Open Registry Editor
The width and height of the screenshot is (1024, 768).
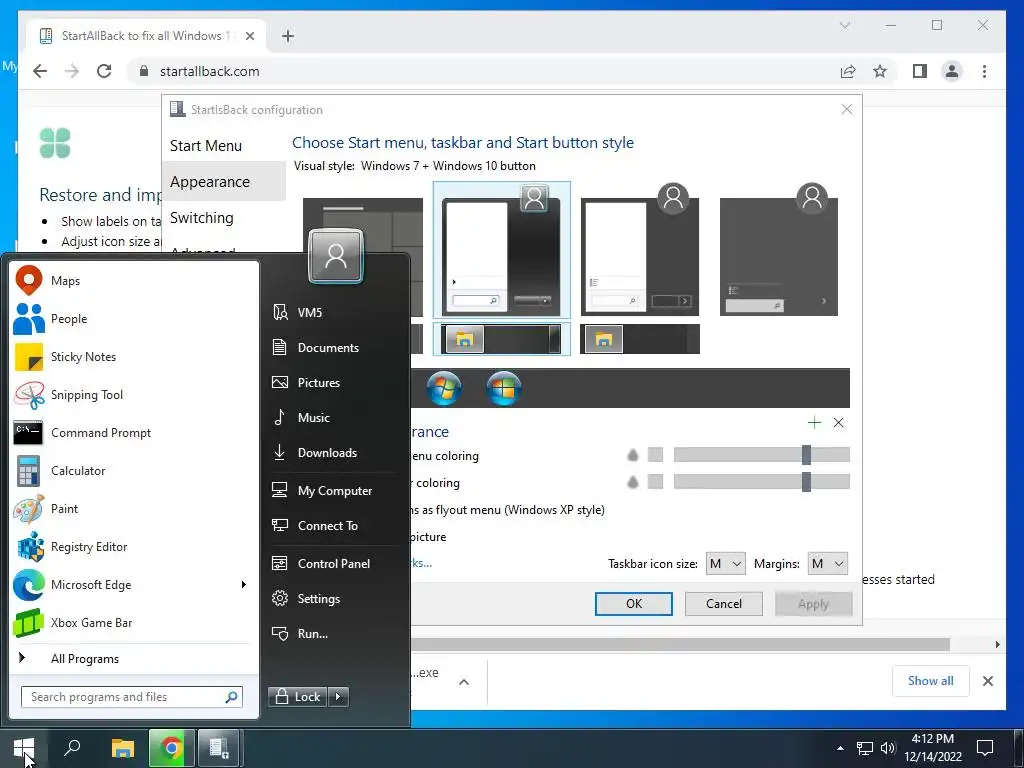(x=134, y=547)
